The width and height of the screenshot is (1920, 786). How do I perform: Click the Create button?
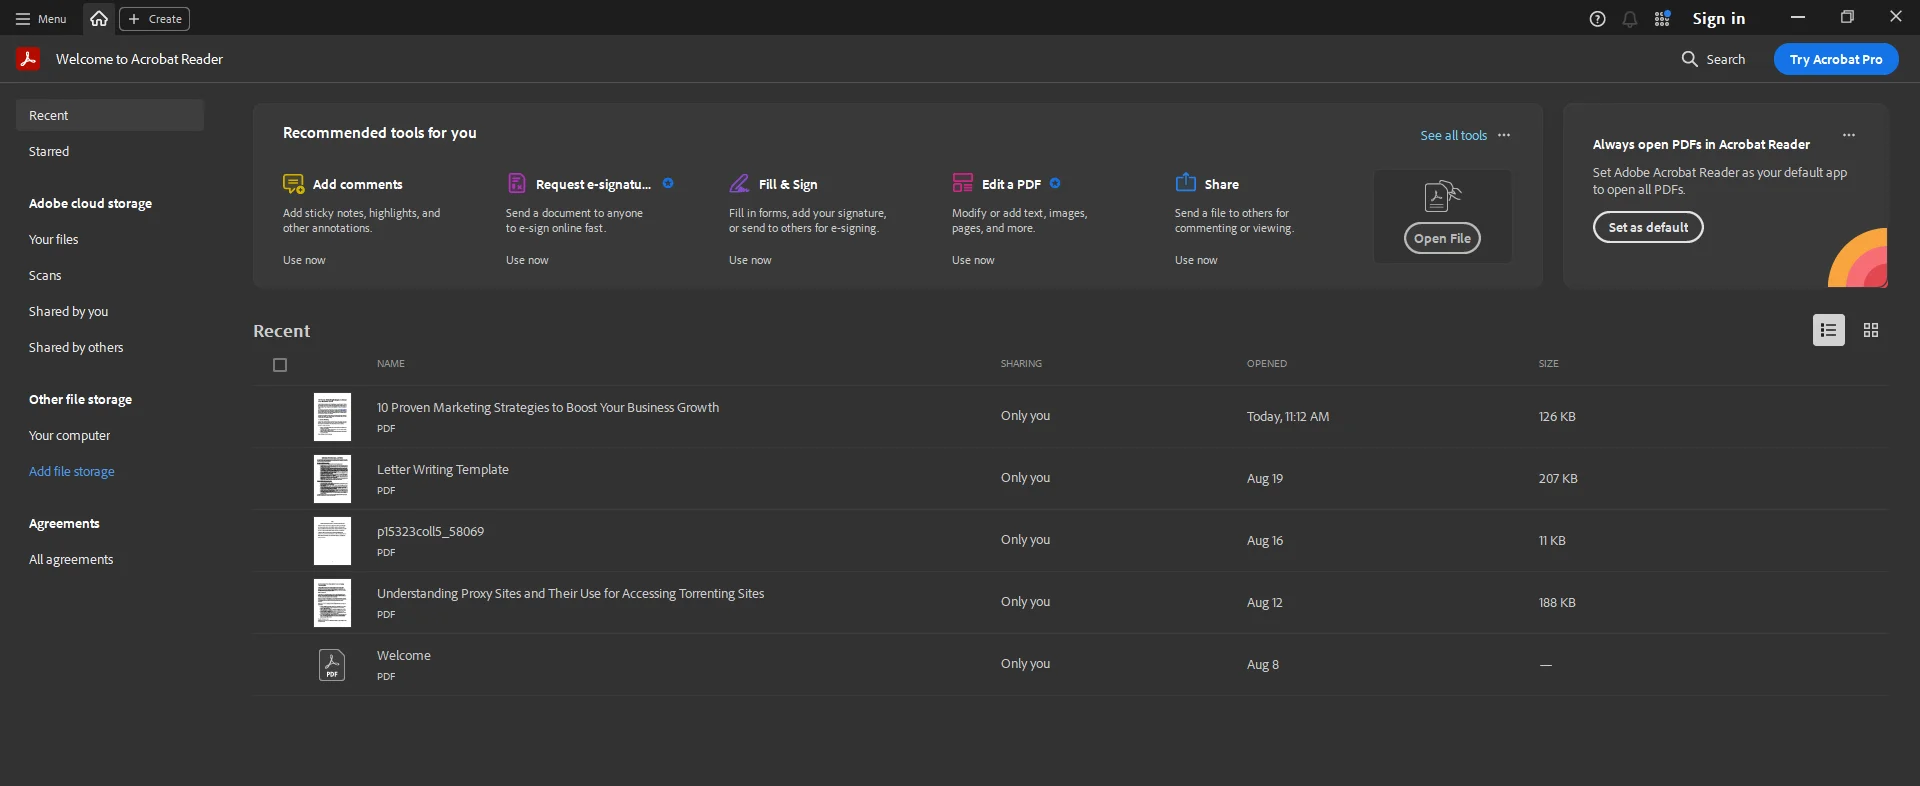pyautogui.click(x=155, y=19)
